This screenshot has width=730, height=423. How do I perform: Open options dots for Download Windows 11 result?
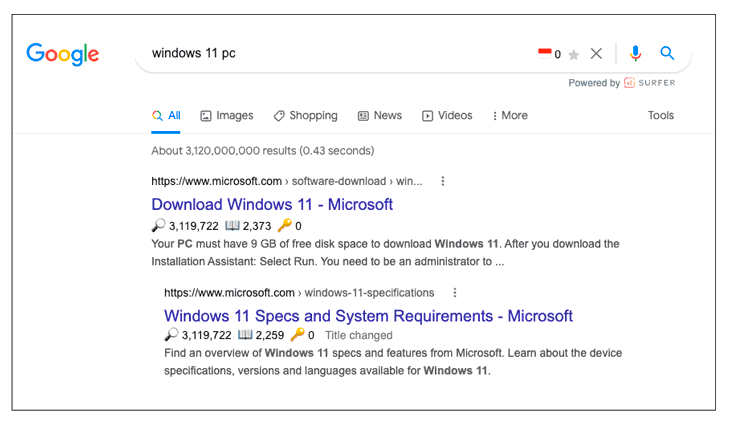[x=443, y=181]
